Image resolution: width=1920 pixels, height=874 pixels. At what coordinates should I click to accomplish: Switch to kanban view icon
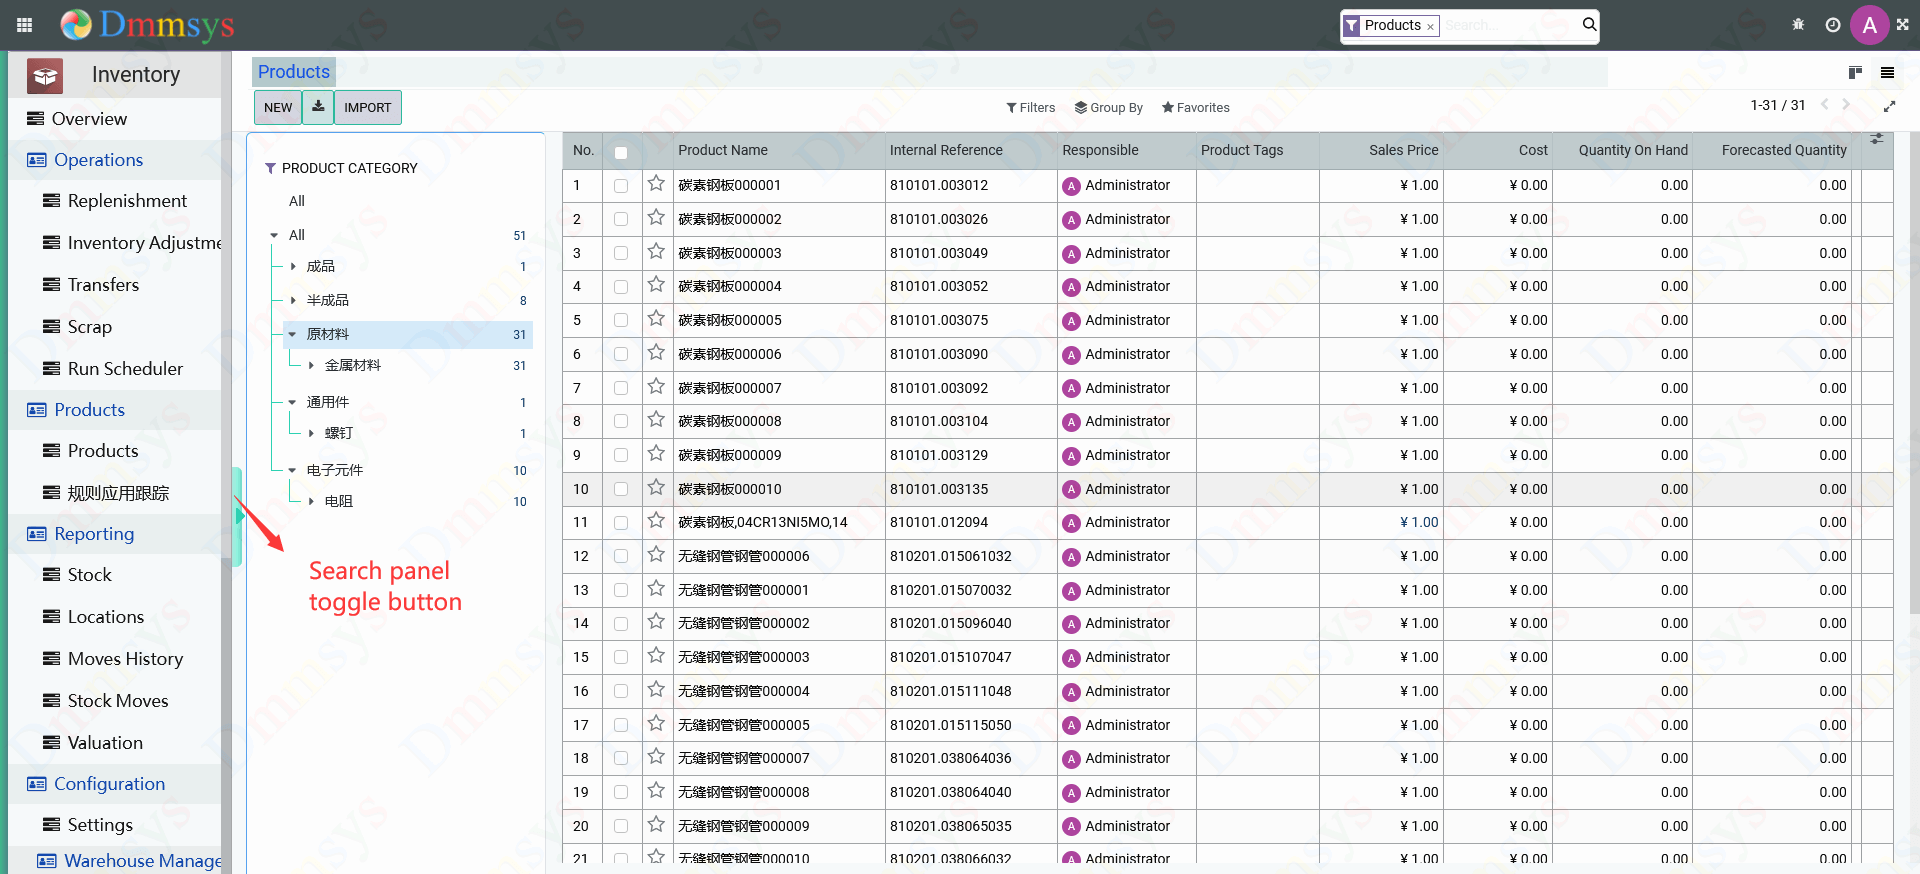(x=1855, y=72)
